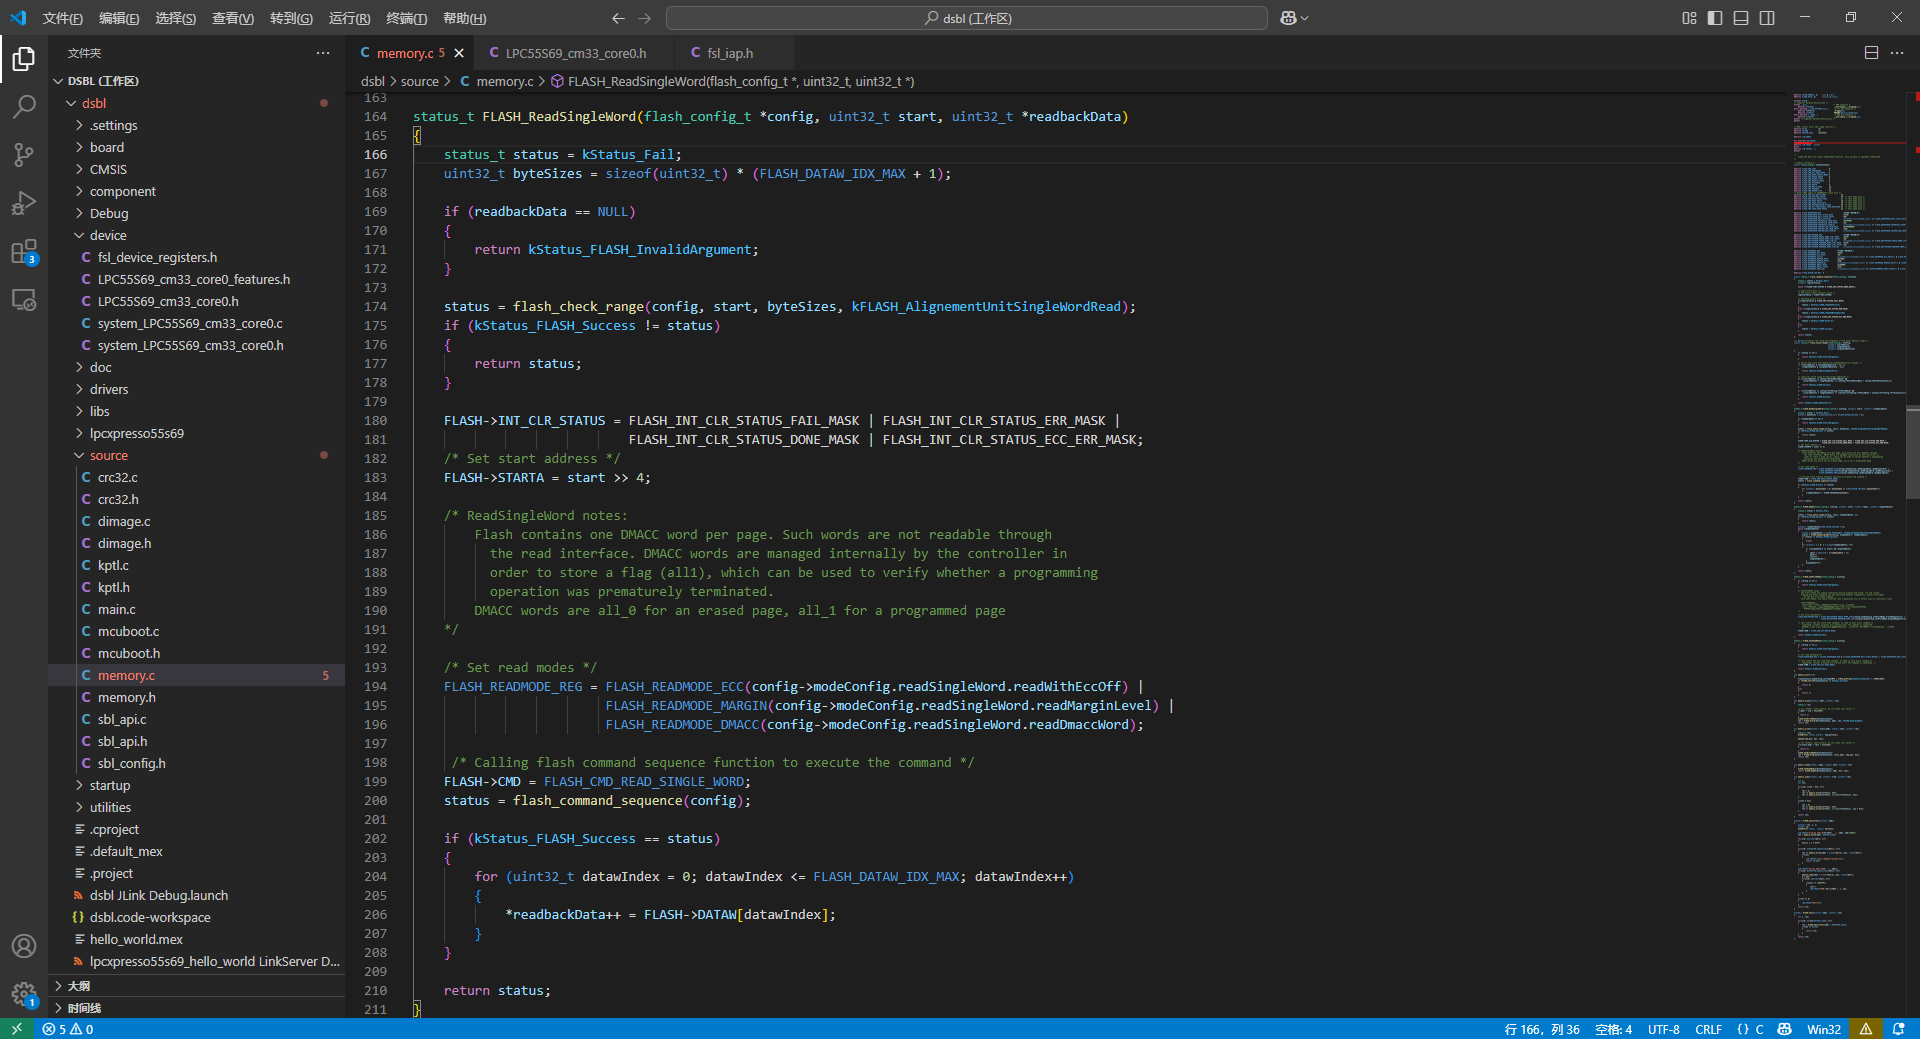Open the Accounts menu icon
This screenshot has height=1039, width=1920.
point(24,946)
